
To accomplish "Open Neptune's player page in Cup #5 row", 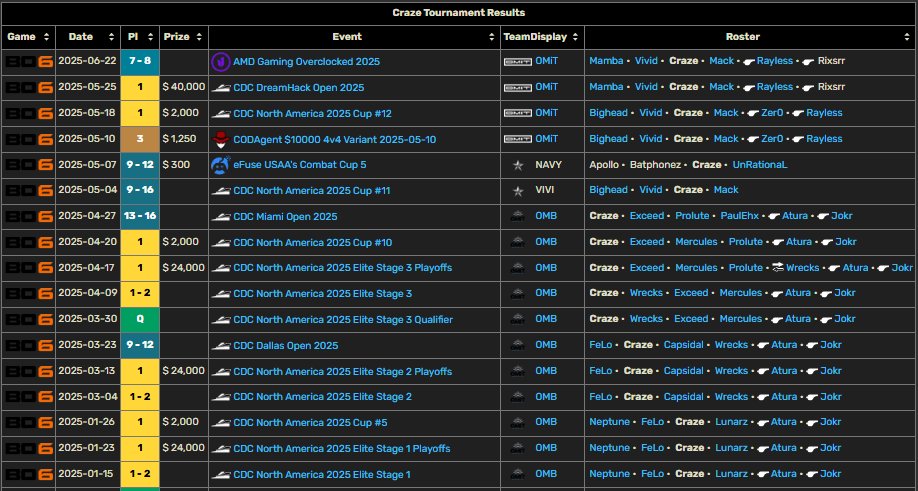I will coord(609,422).
